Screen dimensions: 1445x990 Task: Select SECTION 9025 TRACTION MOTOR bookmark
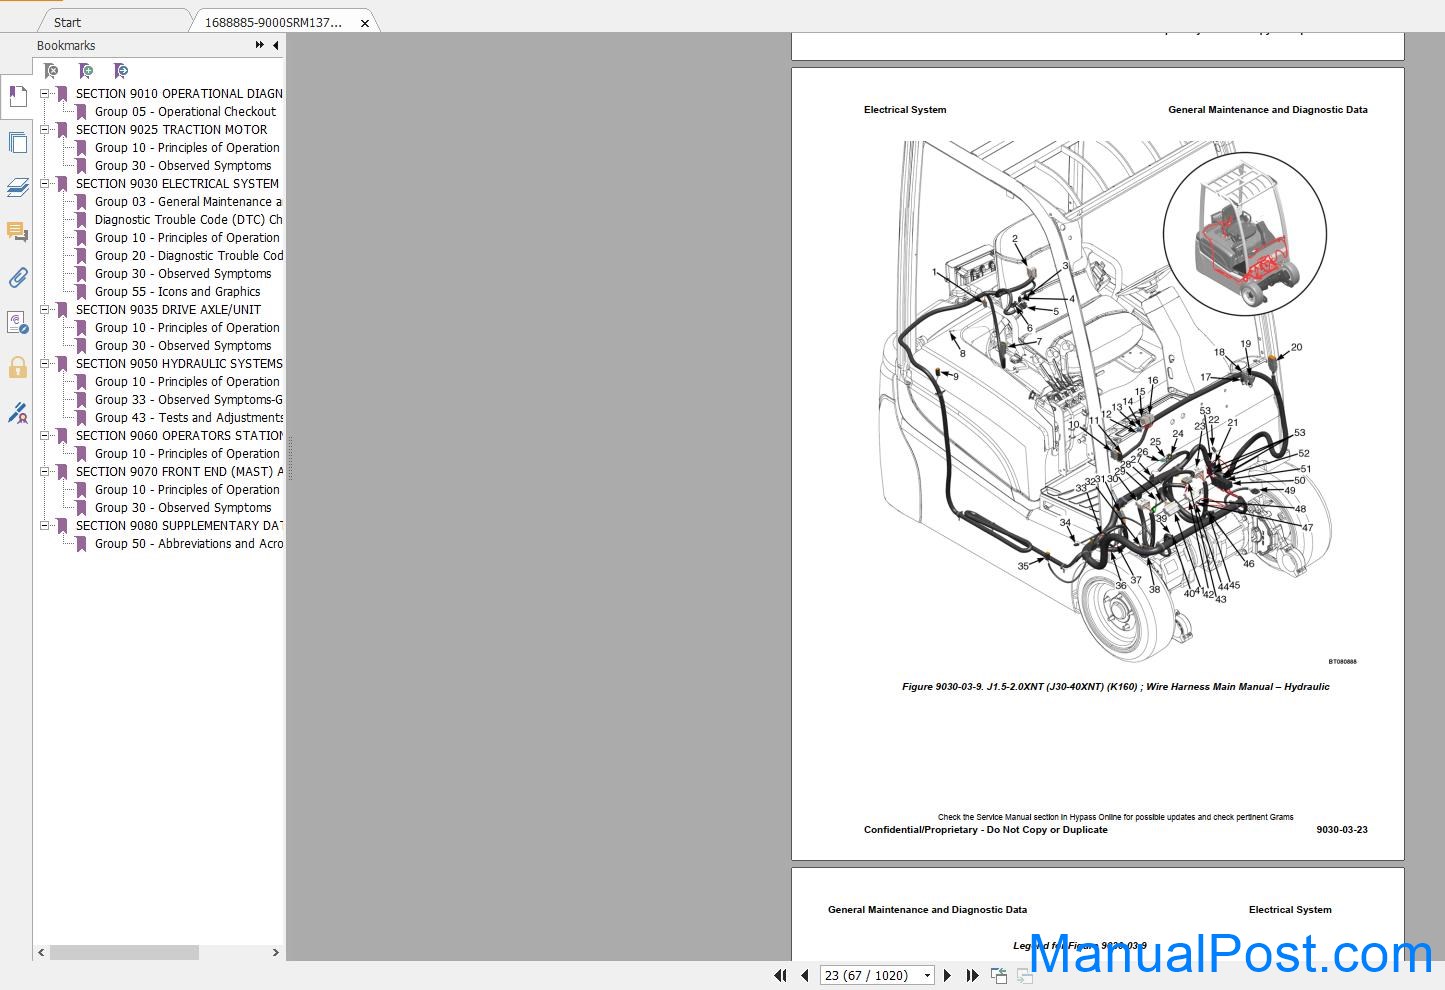point(171,129)
